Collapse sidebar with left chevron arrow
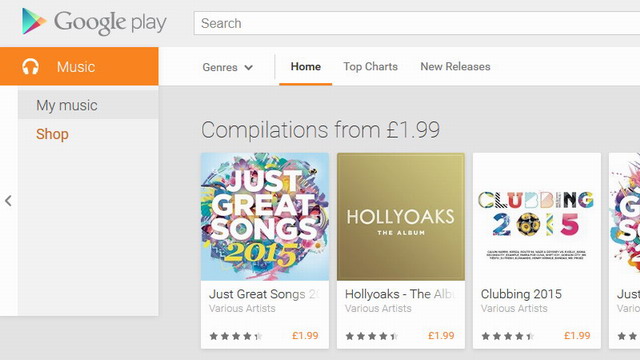The image size is (640, 360). [x=8, y=200]
